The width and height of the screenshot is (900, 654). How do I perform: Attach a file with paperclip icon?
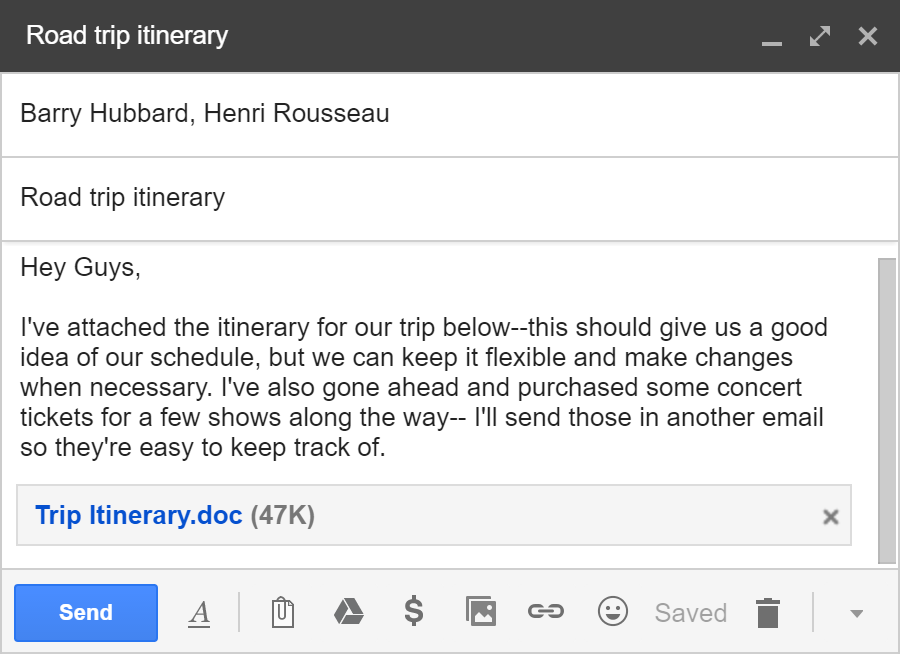[x=282, y=612]
